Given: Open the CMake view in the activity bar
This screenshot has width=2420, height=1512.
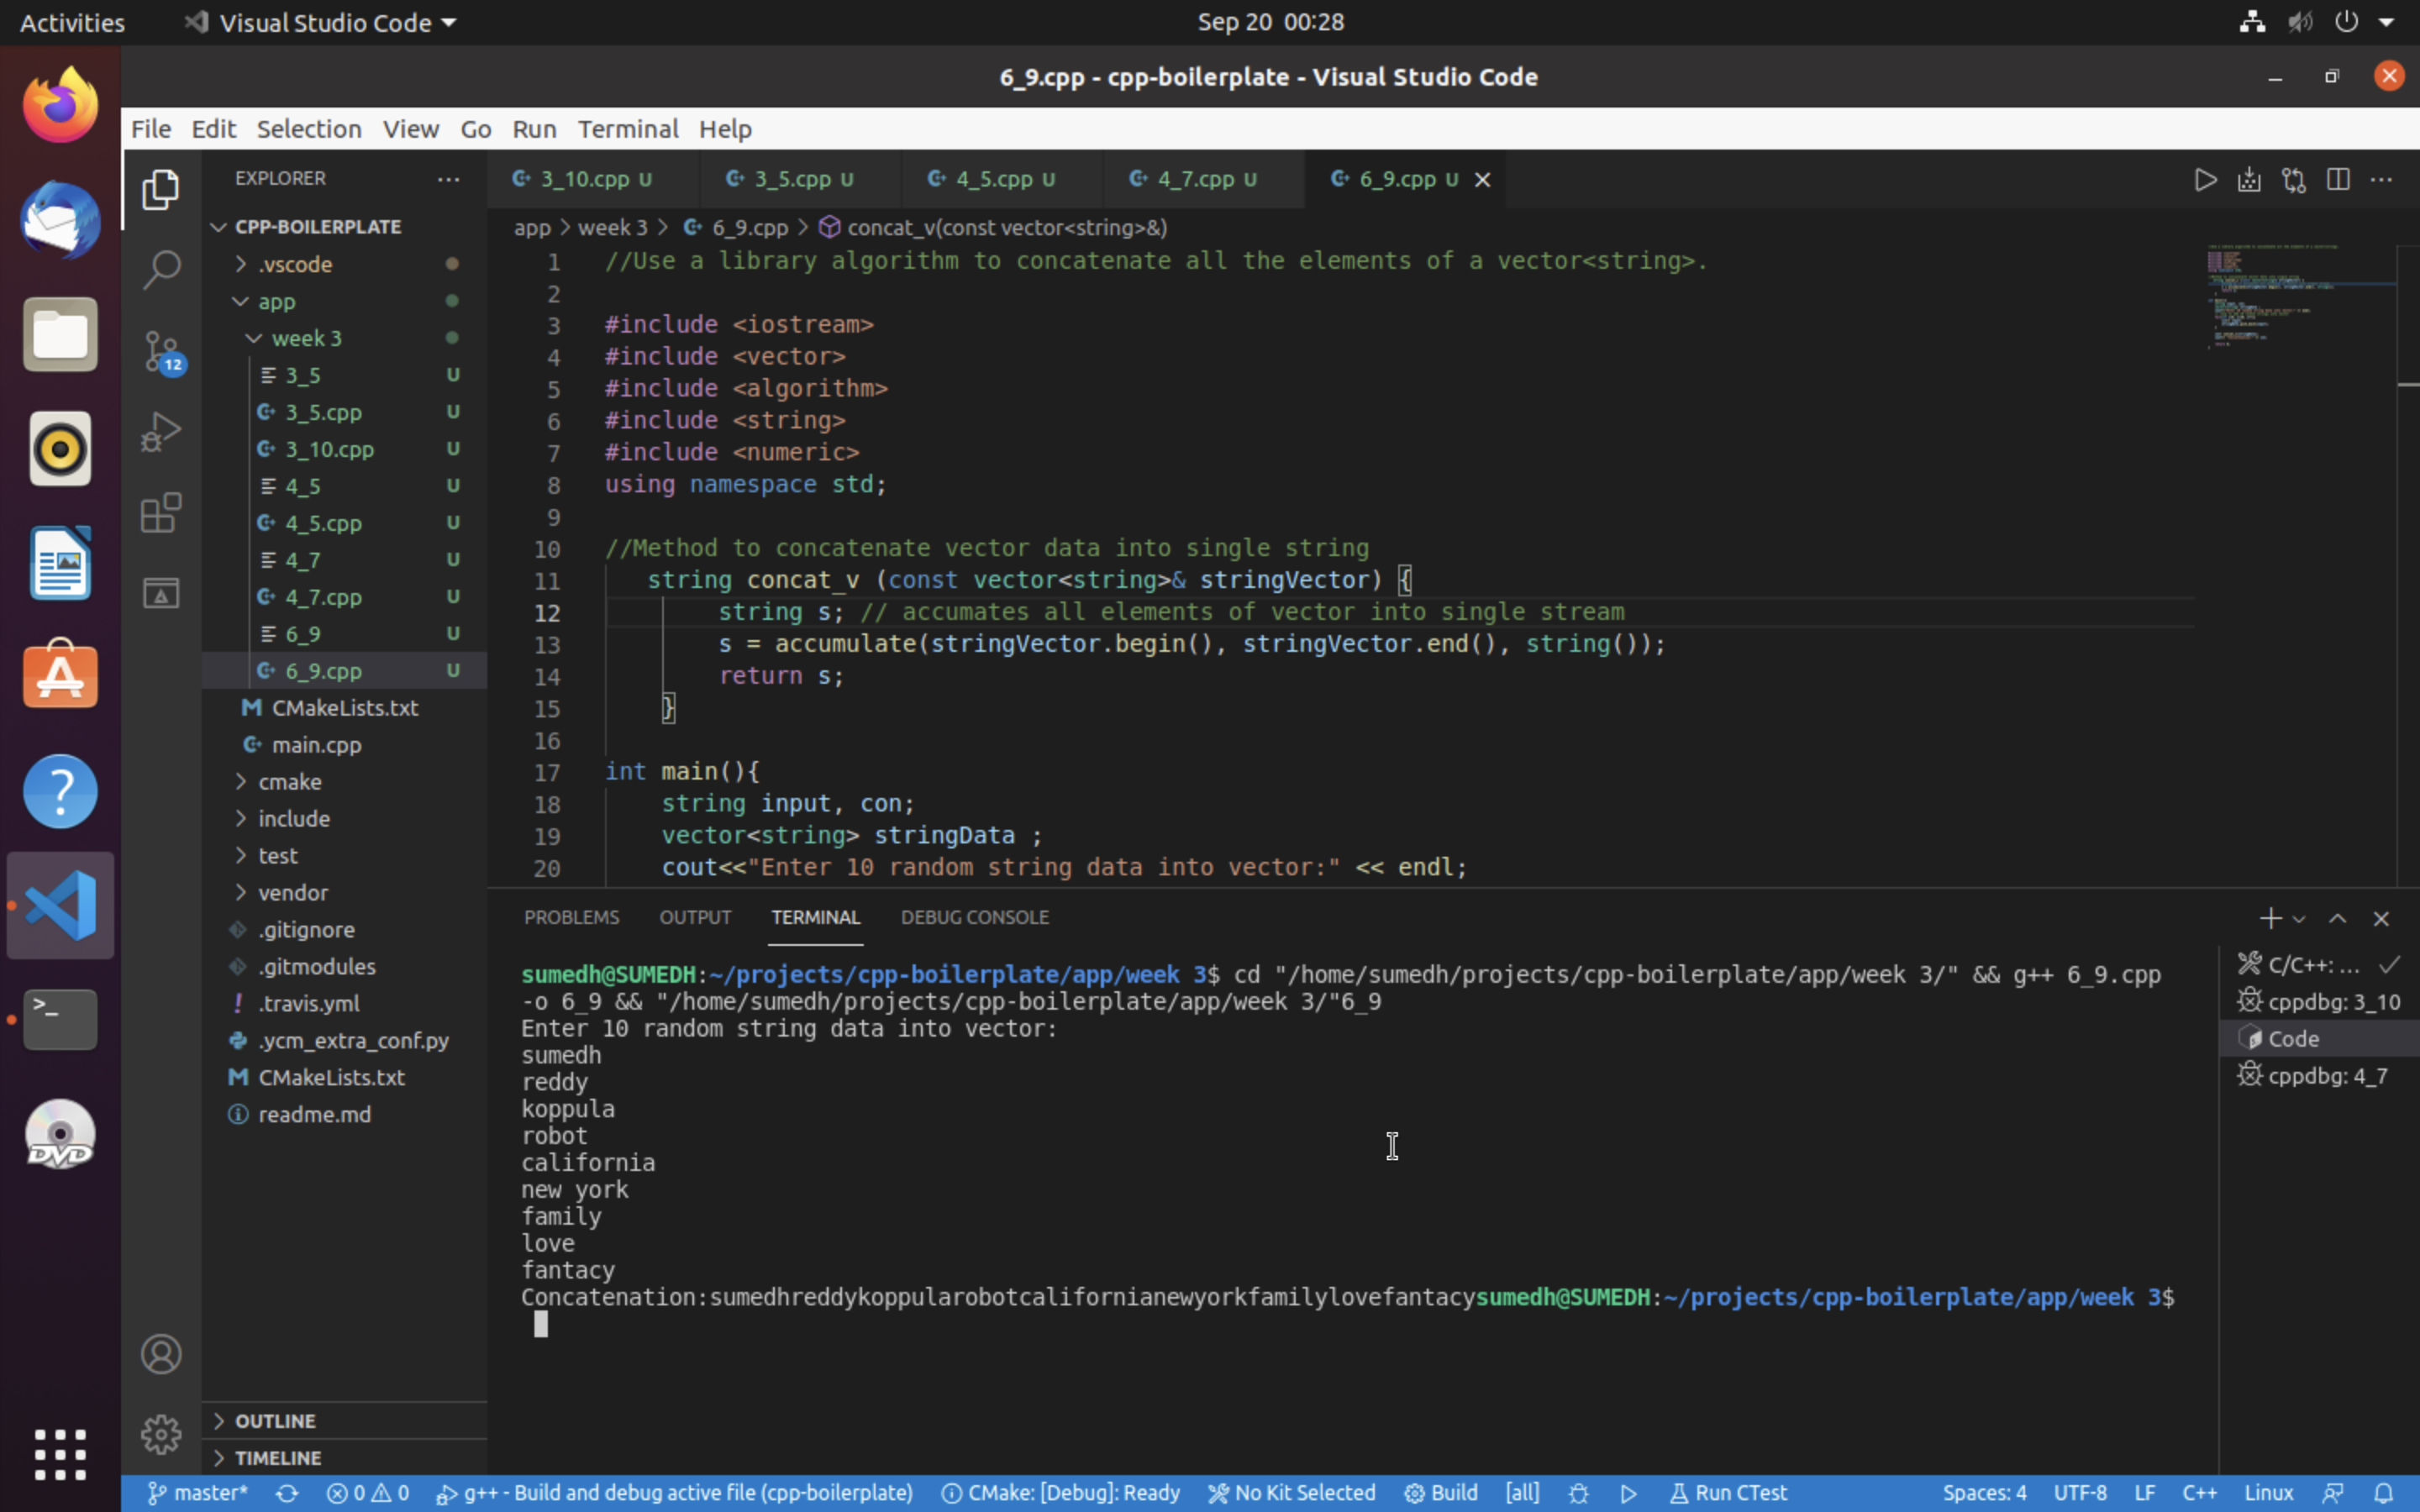Looking at the screenshot, I should 161,593.
